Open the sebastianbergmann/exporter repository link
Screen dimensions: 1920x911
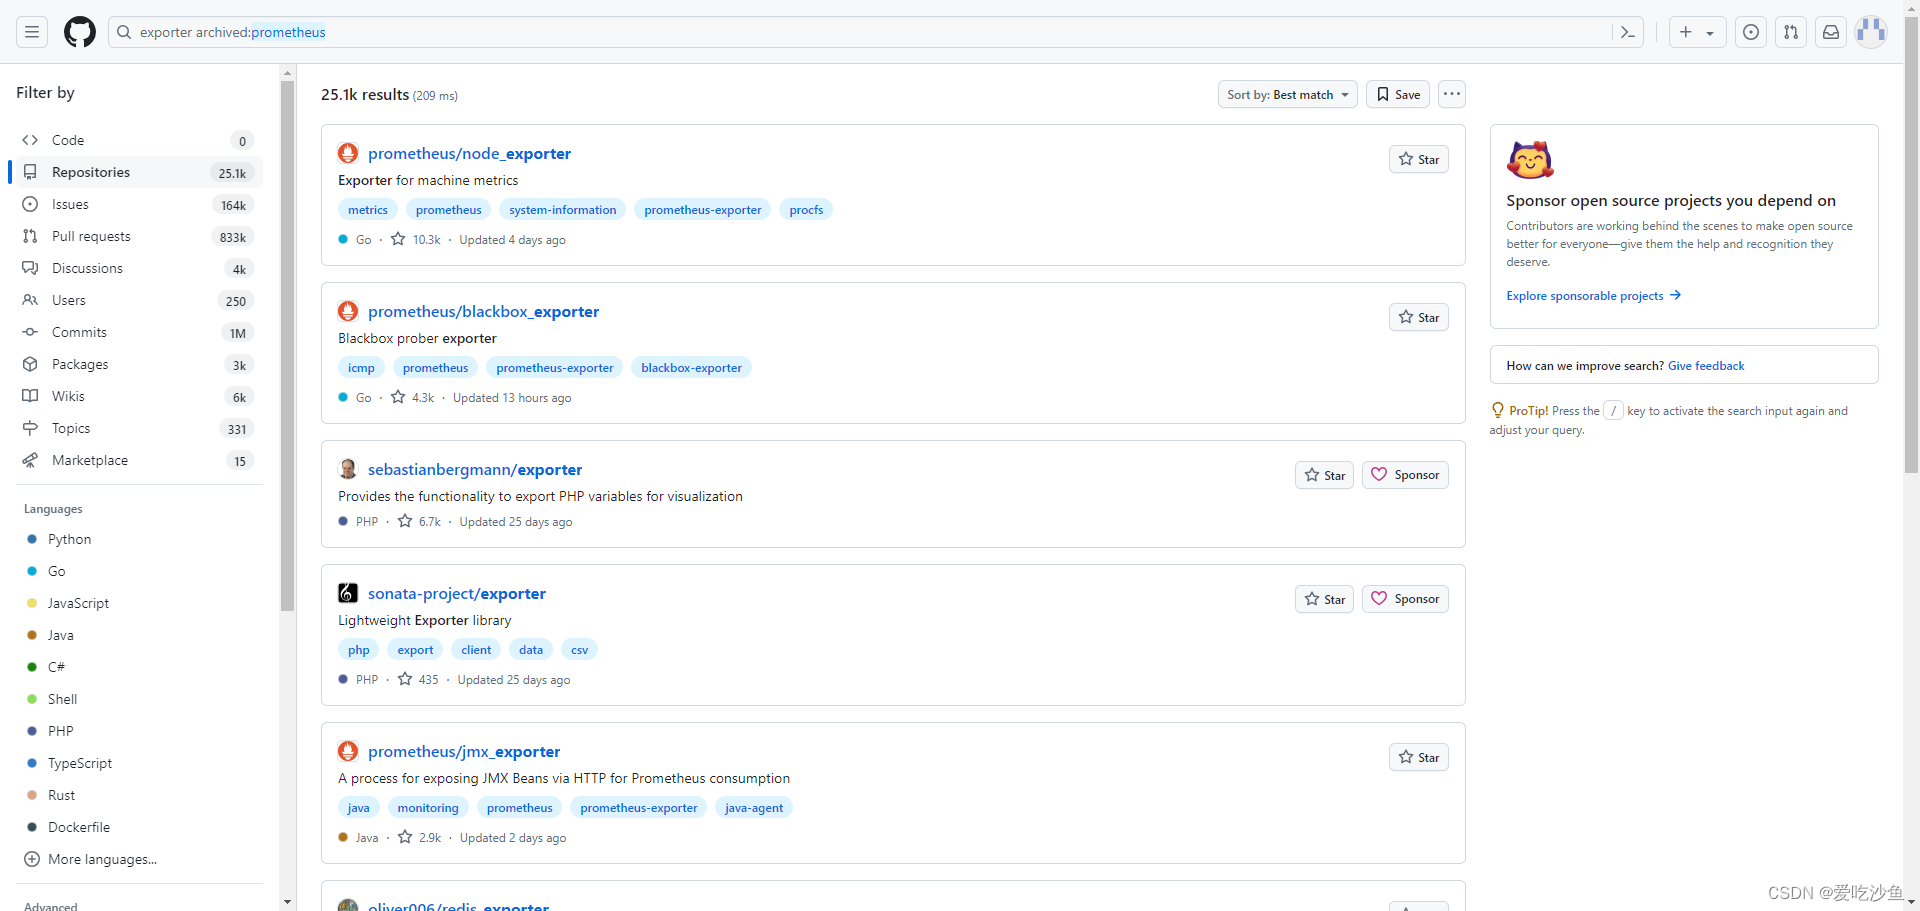475,469
